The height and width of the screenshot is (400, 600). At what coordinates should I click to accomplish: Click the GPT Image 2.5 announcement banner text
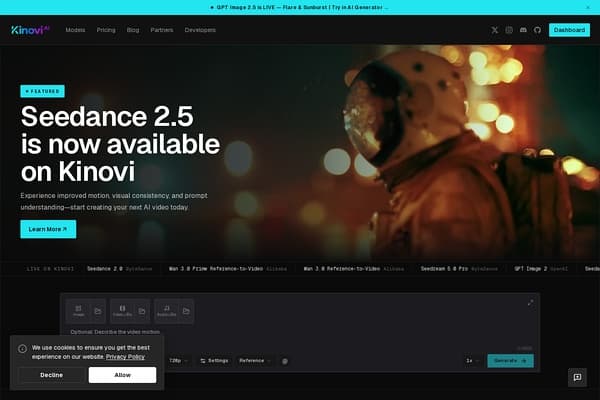coord(300,7)
